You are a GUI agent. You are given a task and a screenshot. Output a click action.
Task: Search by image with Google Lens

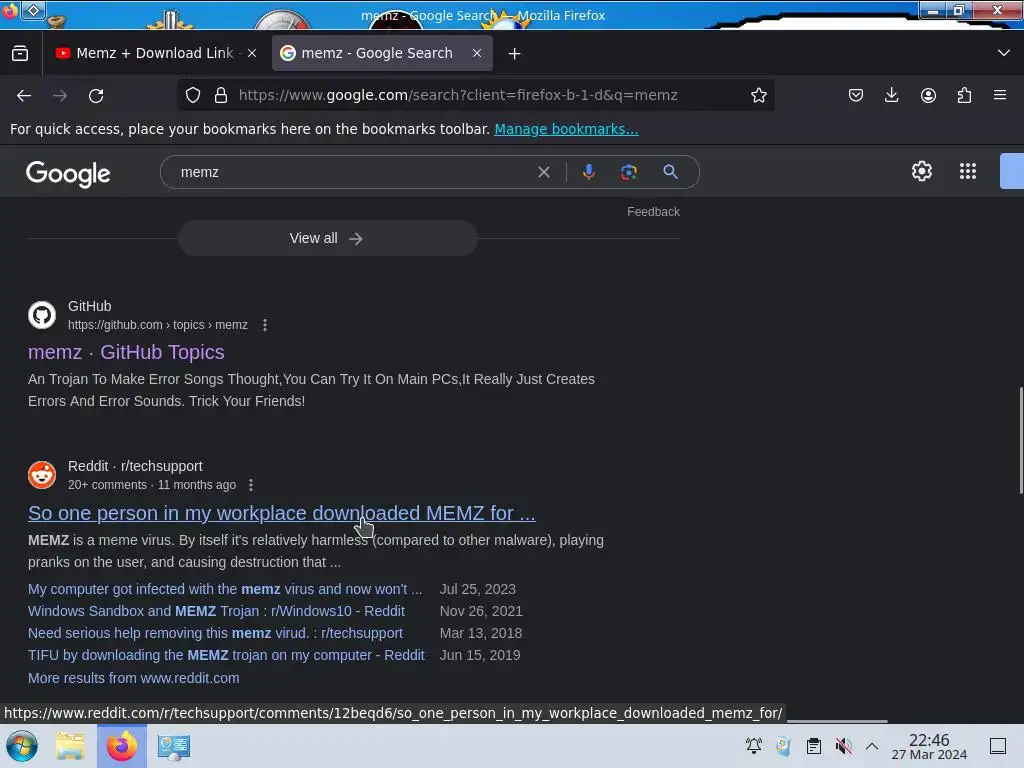click(x=628, y=172)
